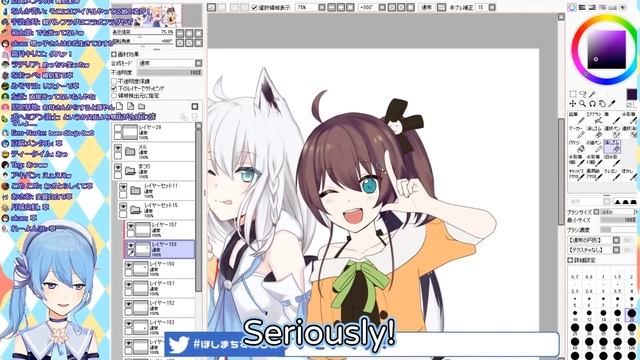
Task: Hide the まつり folder layer
Action: [118, 167]
